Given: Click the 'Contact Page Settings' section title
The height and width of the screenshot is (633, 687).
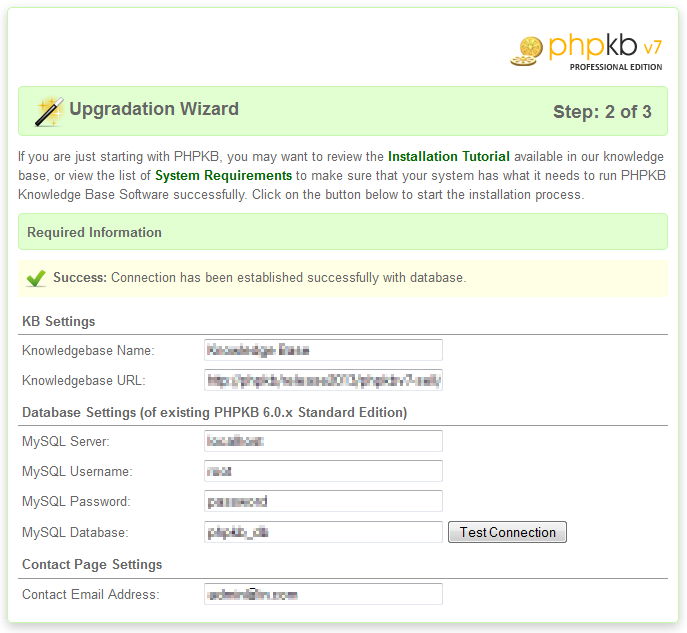Looking at the screenshot, I should click(x=92, y=564).
